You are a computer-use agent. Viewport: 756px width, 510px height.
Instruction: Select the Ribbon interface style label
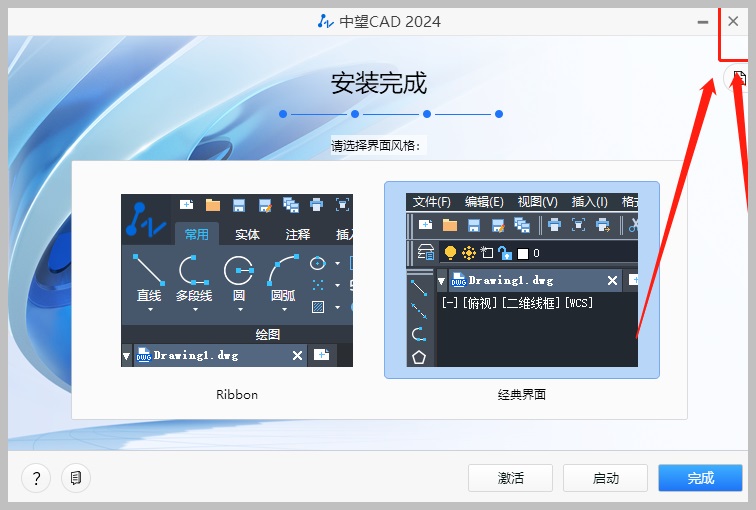pos(237,394)
